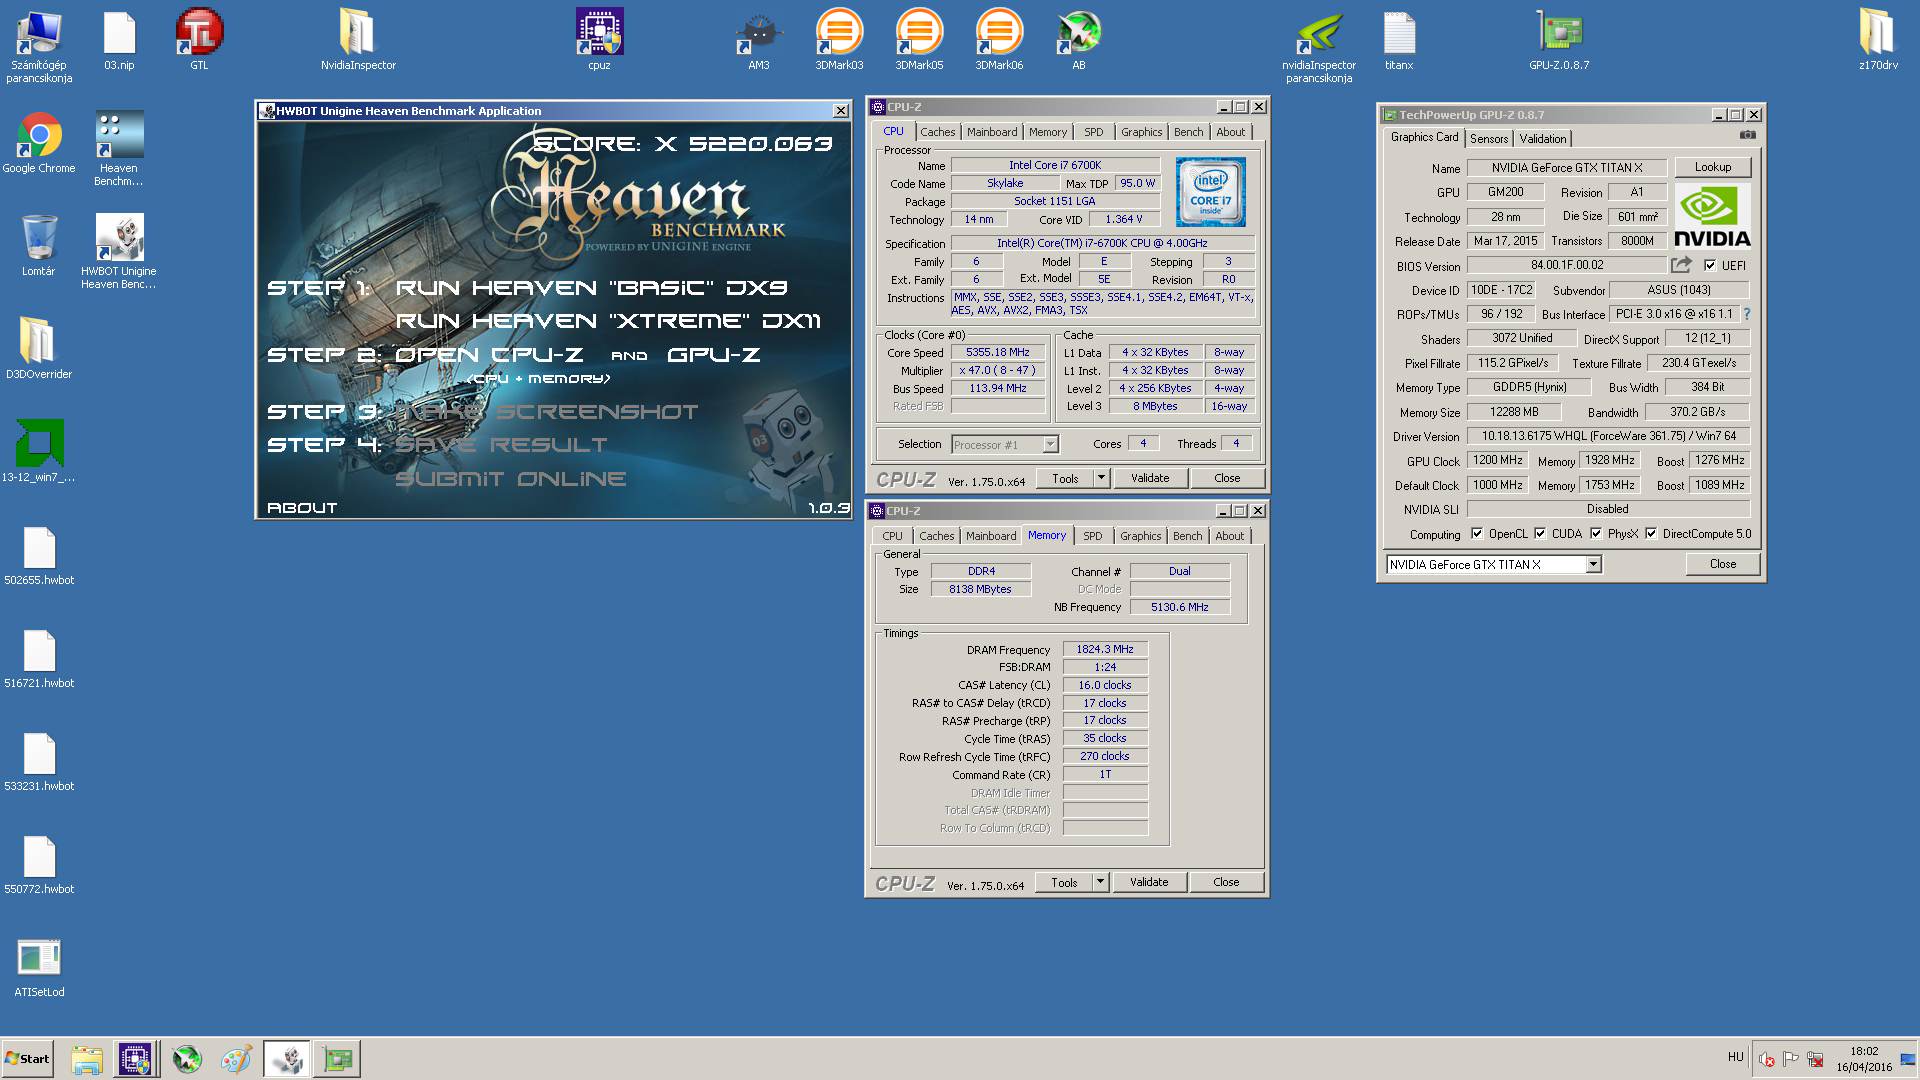Toggle the OpenCL checkbox
The height and width of the screenshot is (1080, 1920).
tap(1477, 534)
